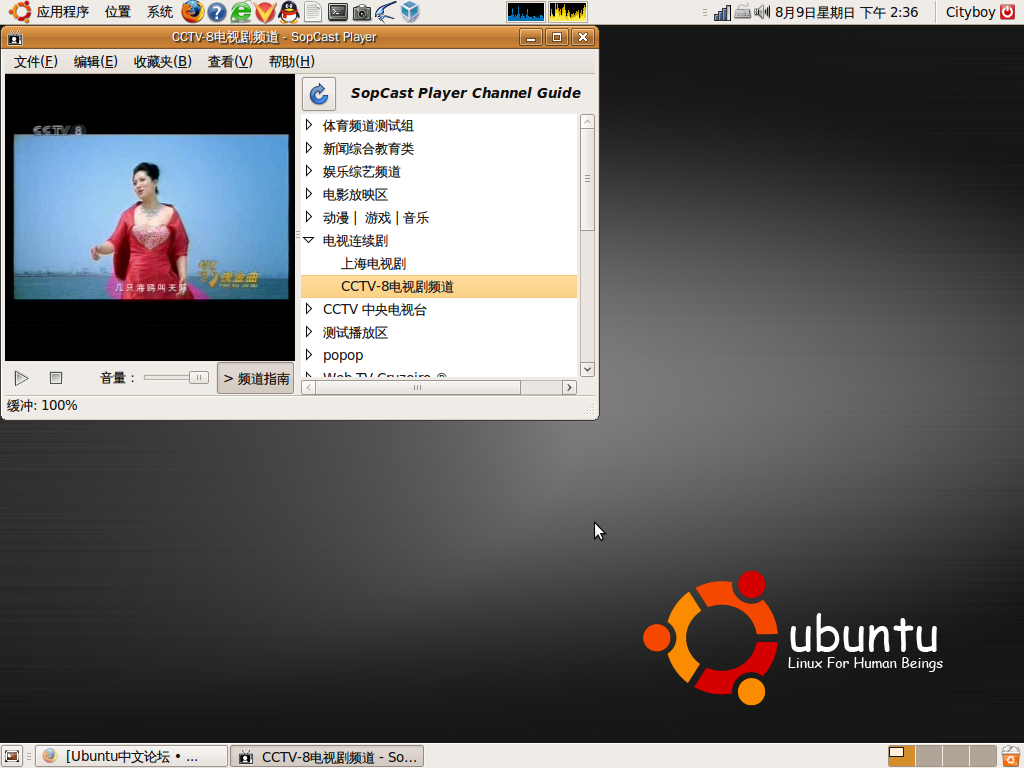The height and width of the screenshot is (768, 1024).
Task: Open the network signal strength indicator
Action: click(722, 12)
